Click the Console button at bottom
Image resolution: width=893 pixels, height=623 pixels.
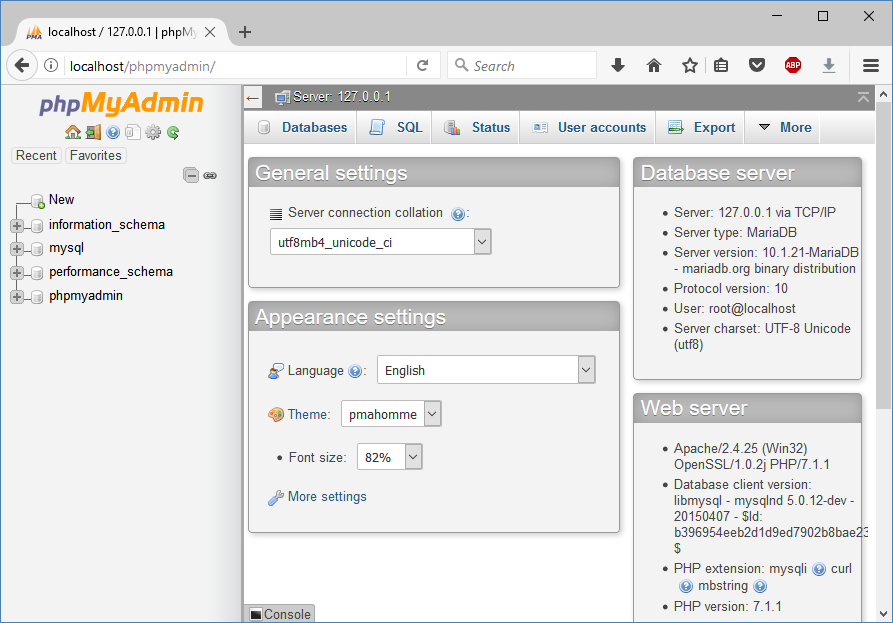point(280,614)
